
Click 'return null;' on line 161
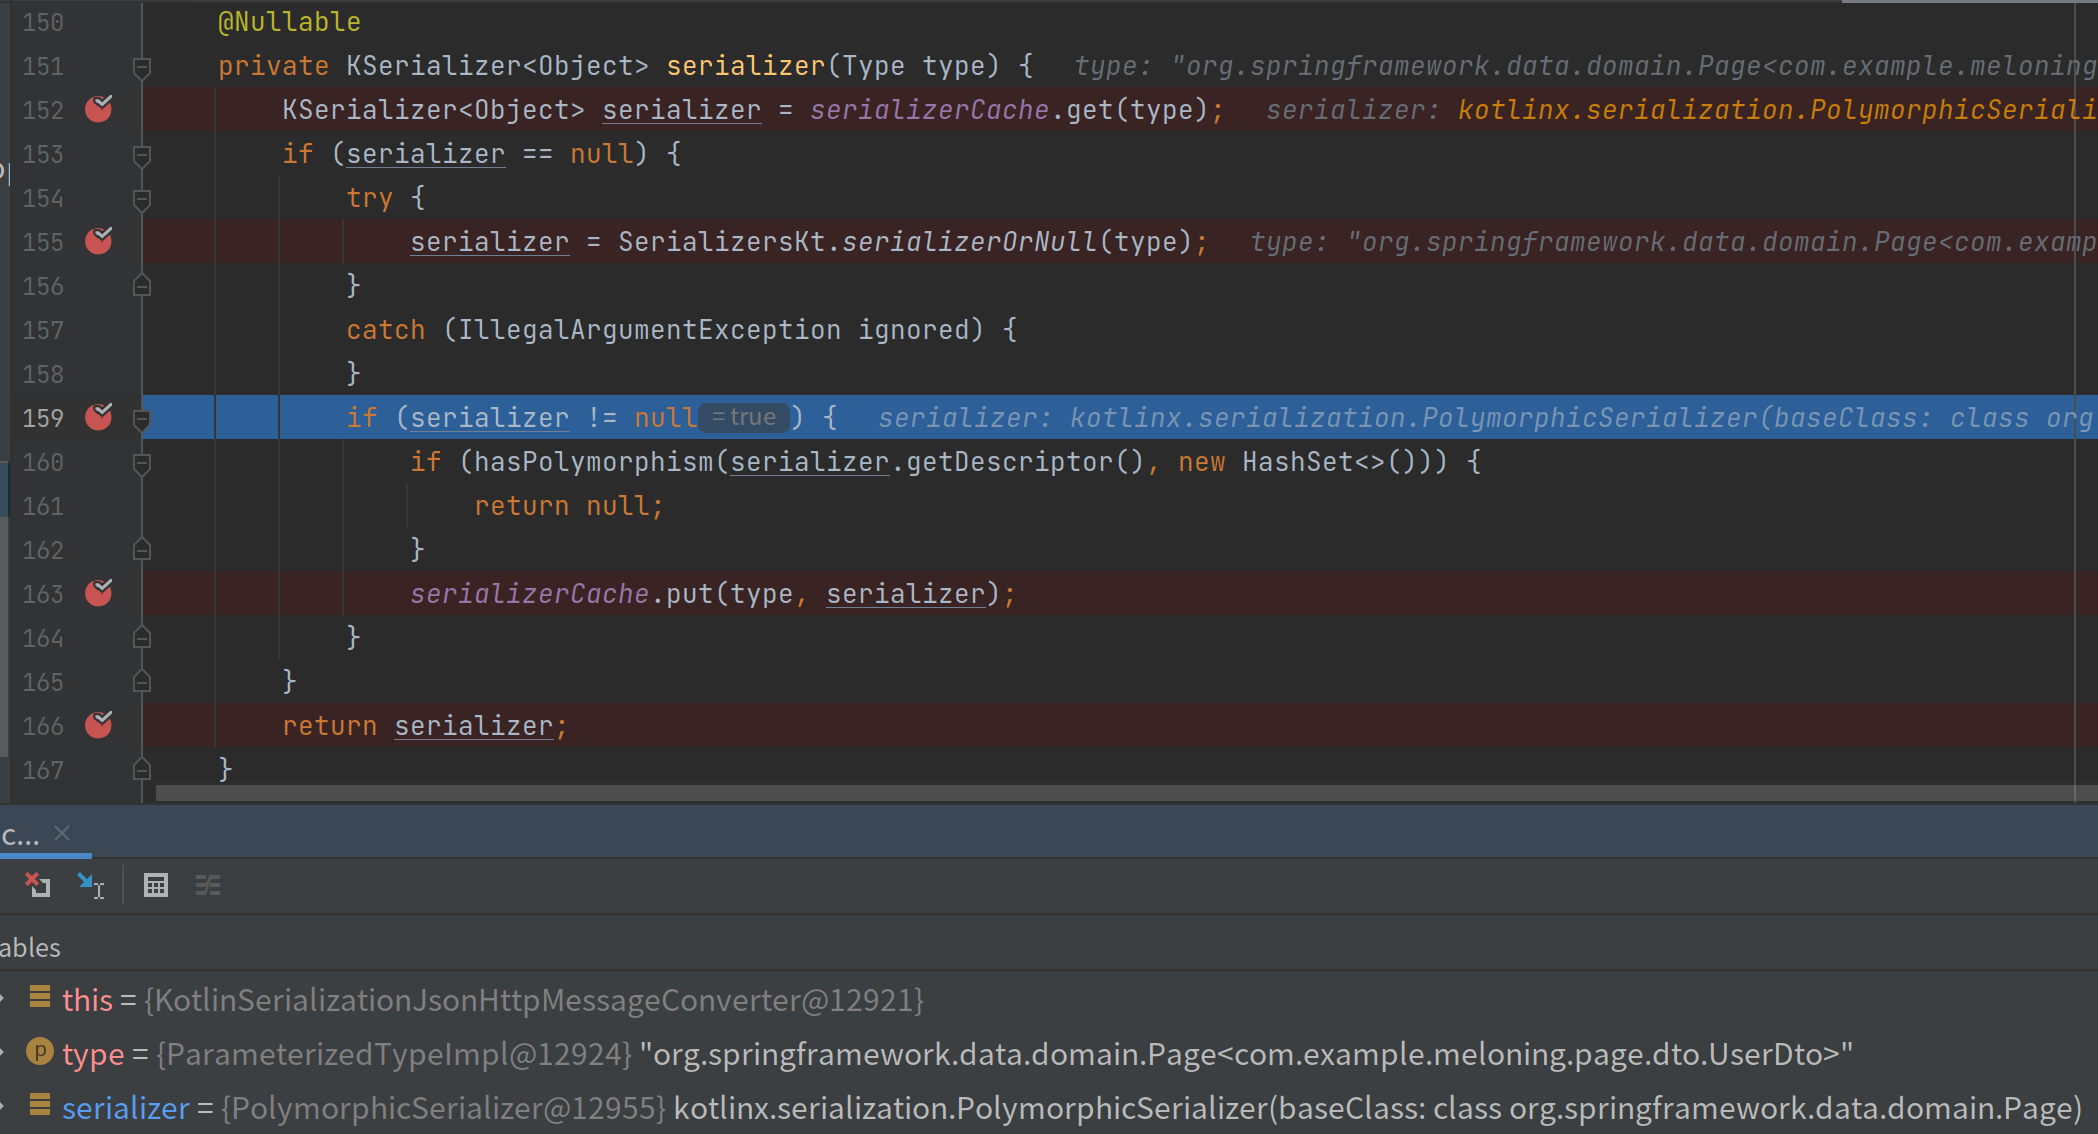coord(569,506)
